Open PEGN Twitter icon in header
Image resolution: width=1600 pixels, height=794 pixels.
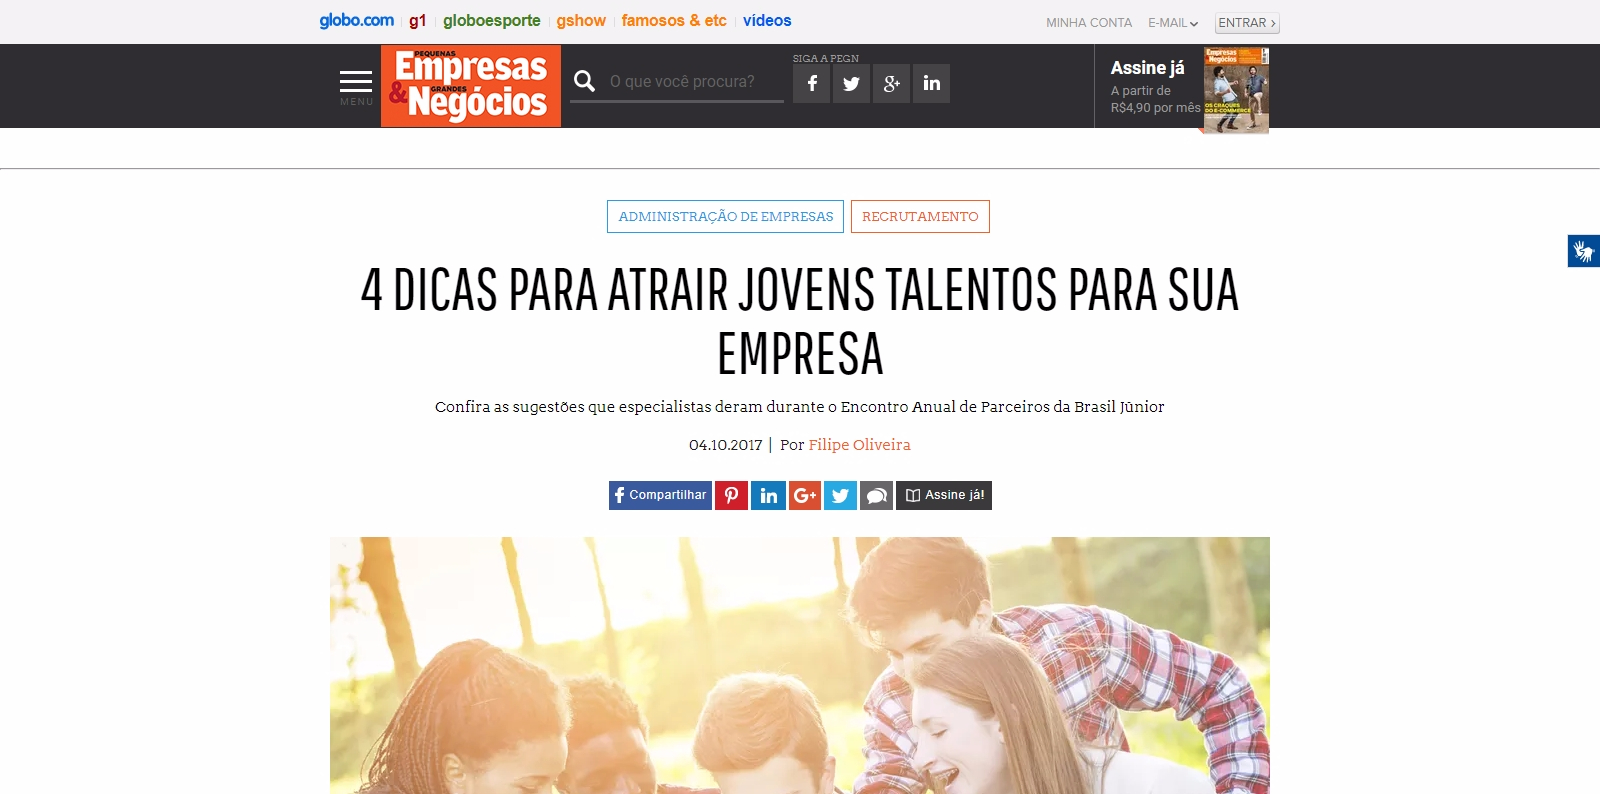[851, 83]
